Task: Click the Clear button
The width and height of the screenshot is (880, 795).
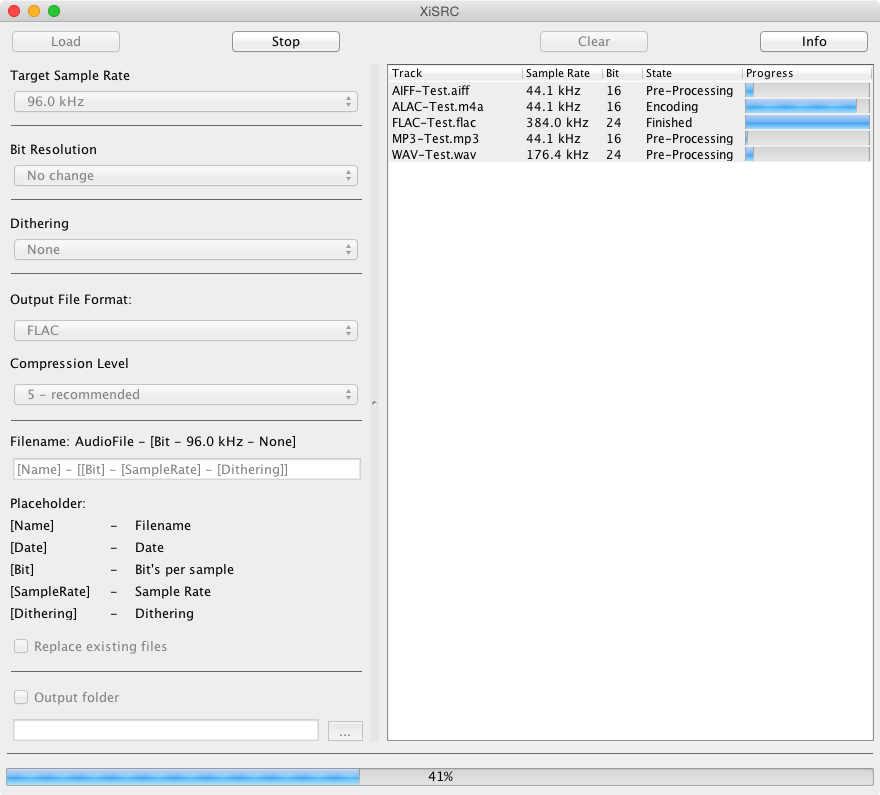Action: tap(594, 42)
